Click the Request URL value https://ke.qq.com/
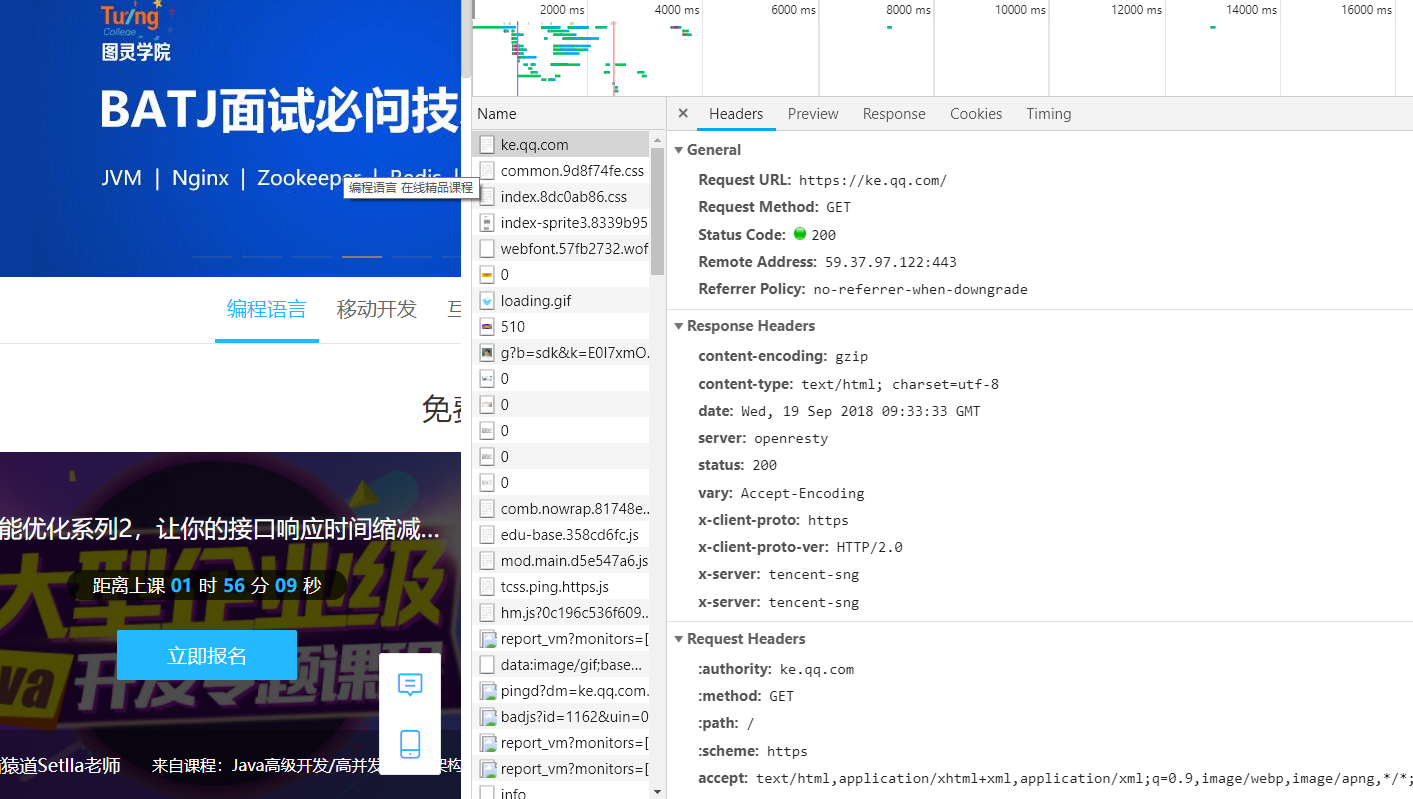This screenshot has width=1413, height=799. (x=872, y=181)
